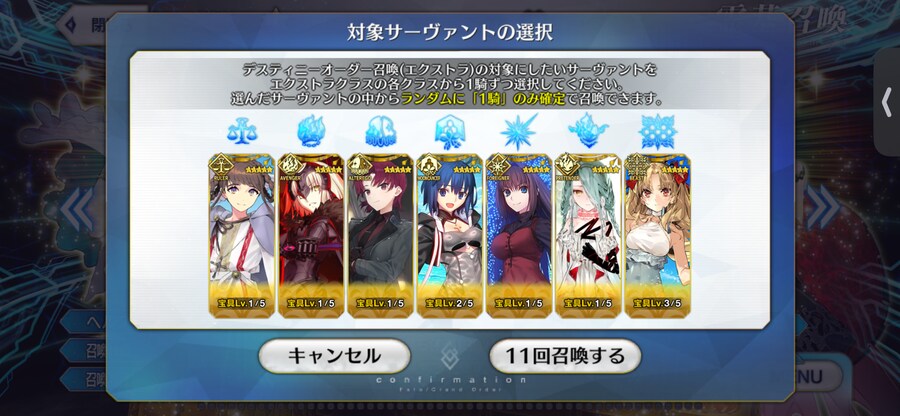Select the Beast class icon
The width and height of the screenshot is (900, 416).
point(657,131)
